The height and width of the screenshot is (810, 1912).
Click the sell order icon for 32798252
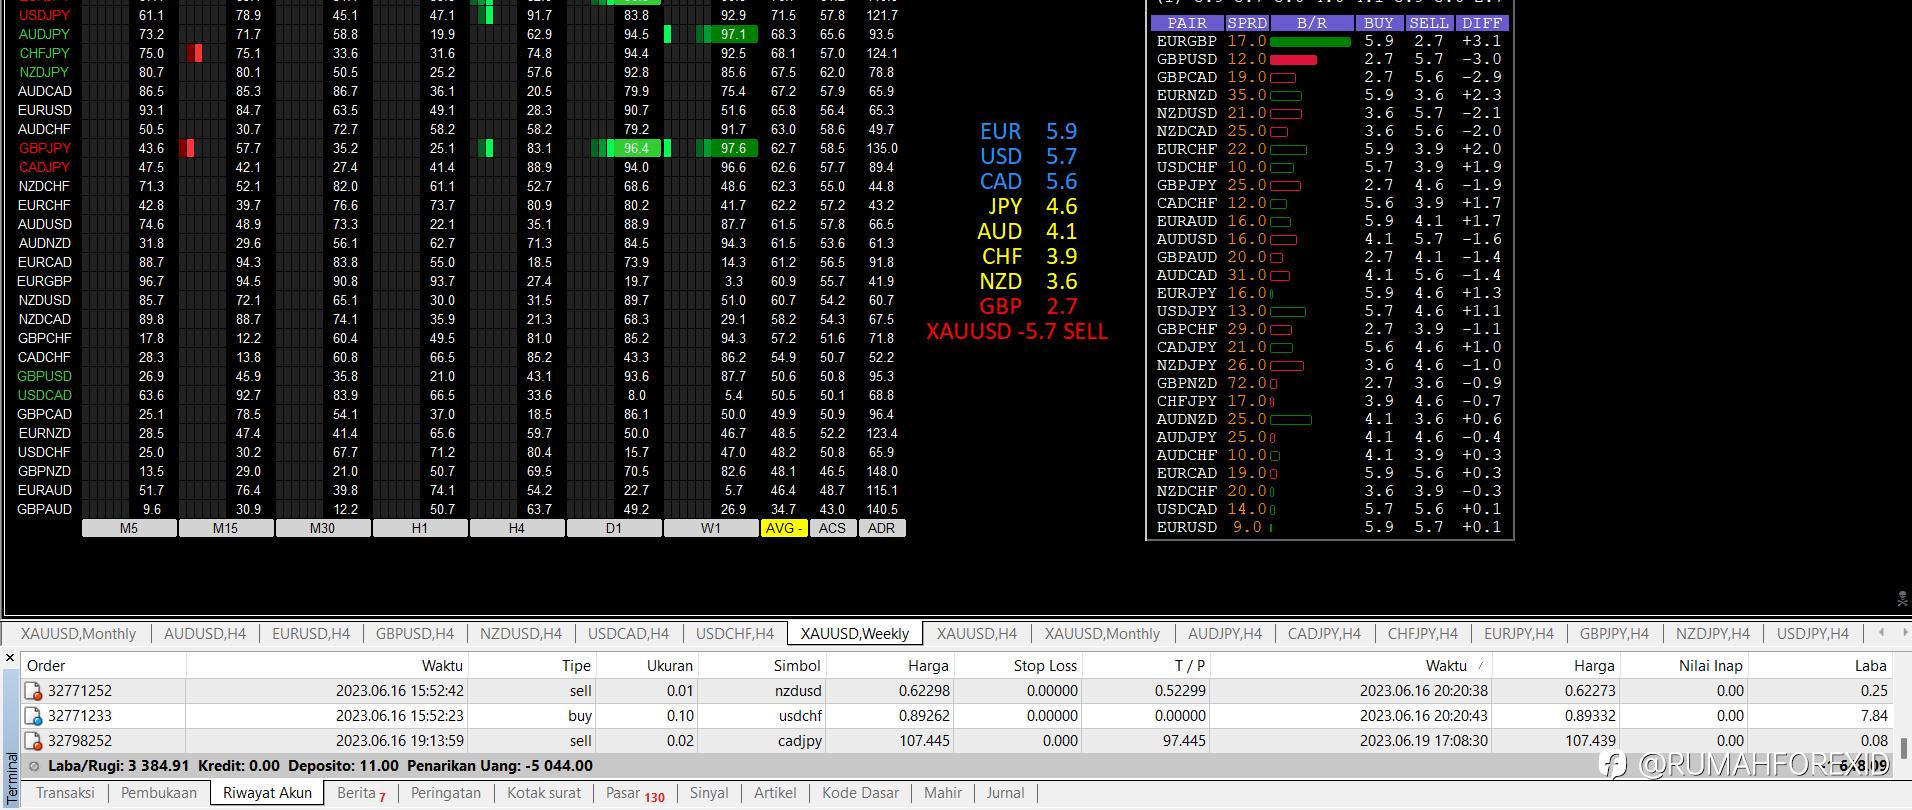(x=33, y=741)
